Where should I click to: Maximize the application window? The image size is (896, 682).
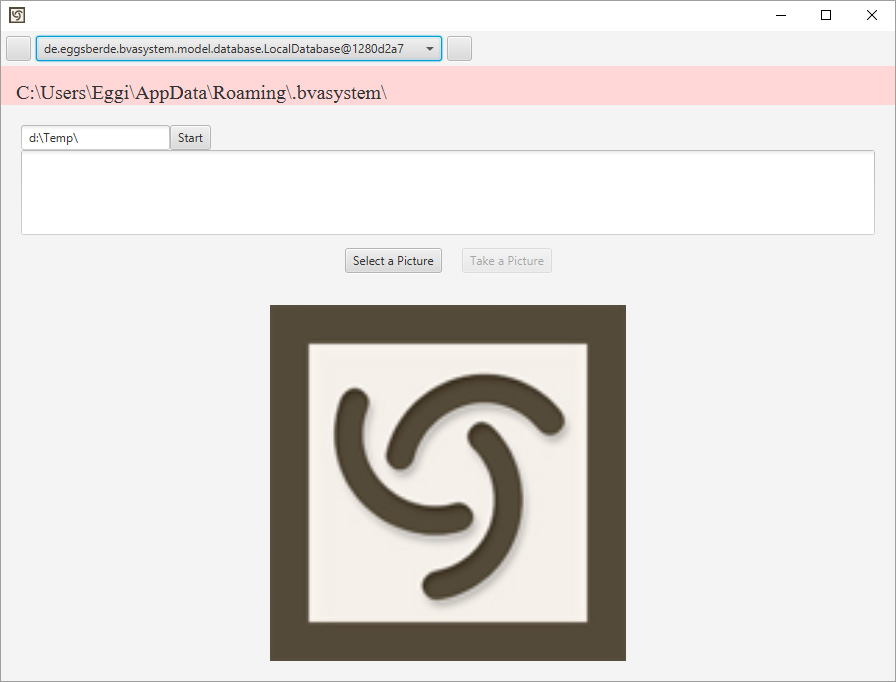[826, 15]
